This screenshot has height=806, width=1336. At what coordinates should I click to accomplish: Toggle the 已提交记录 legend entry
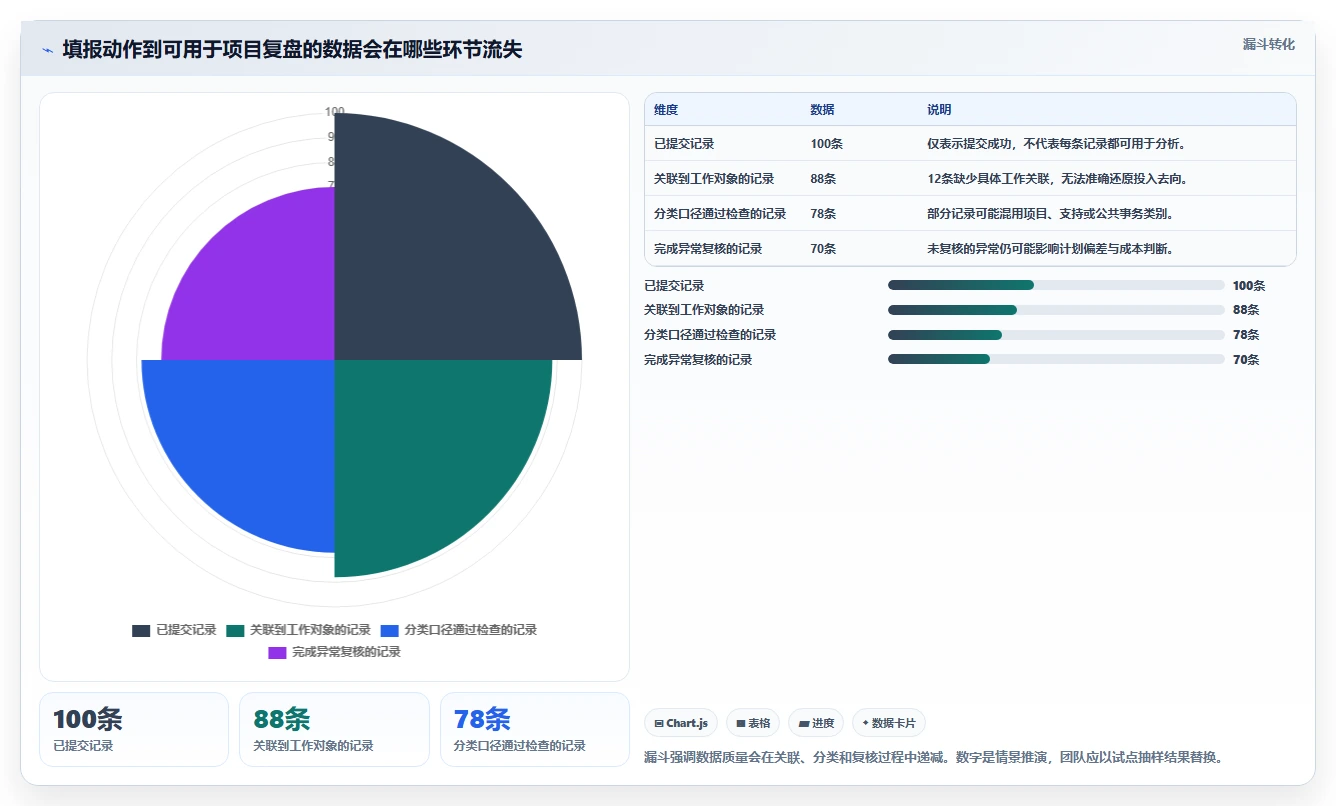(174, 630)
